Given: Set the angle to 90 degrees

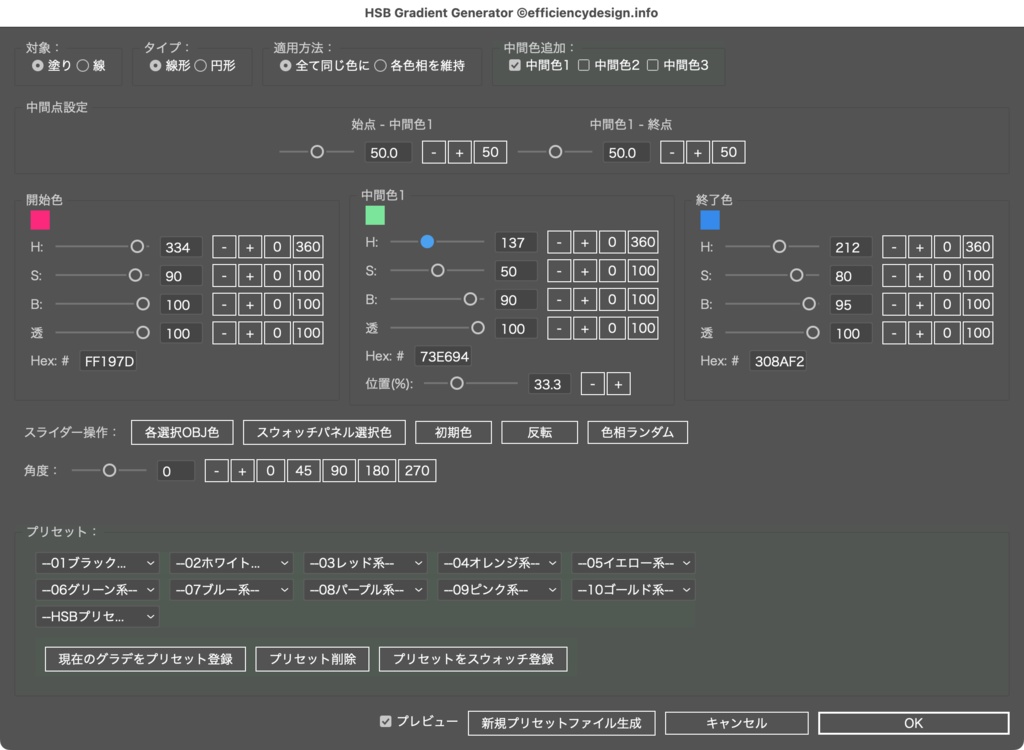Looking at the screenshot, I should tap(339, 470).
